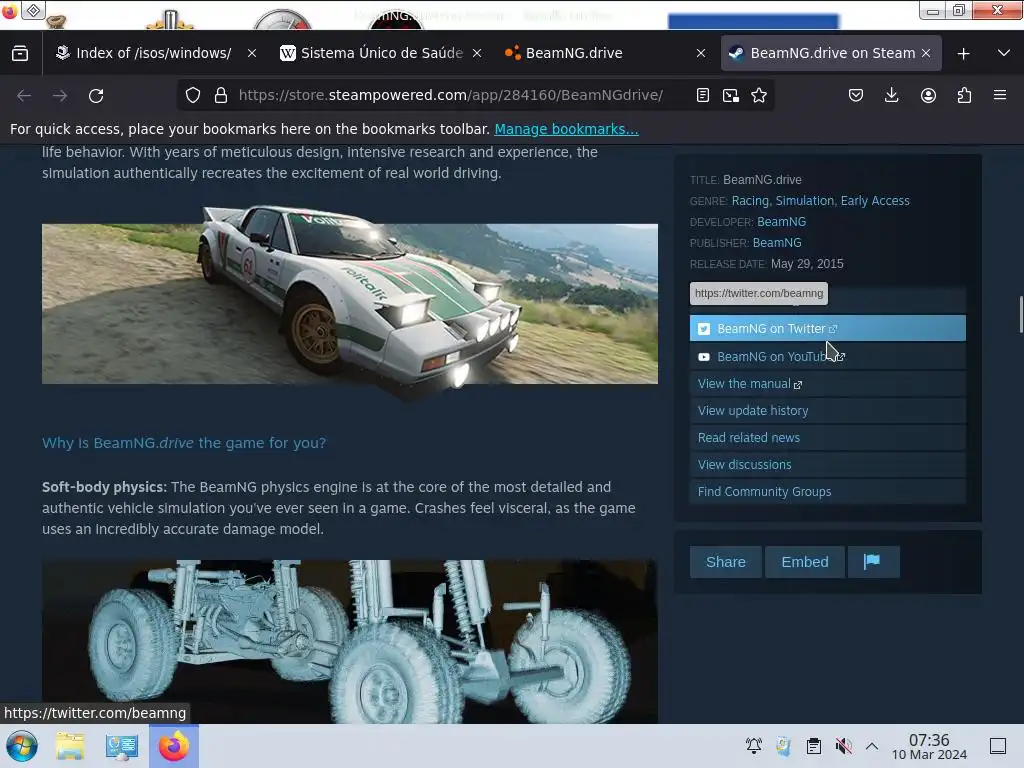Open the Pocket save icon
Image resolution: width=1024 pixels, height=768 pixels.
click(856, 95)
